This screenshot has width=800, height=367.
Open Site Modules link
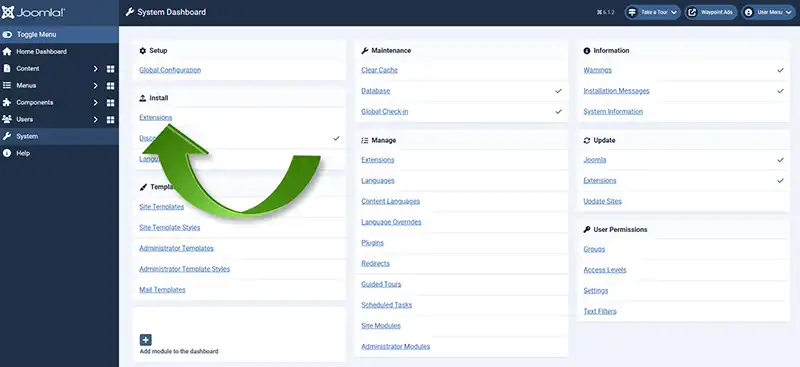tap(381, 326)
